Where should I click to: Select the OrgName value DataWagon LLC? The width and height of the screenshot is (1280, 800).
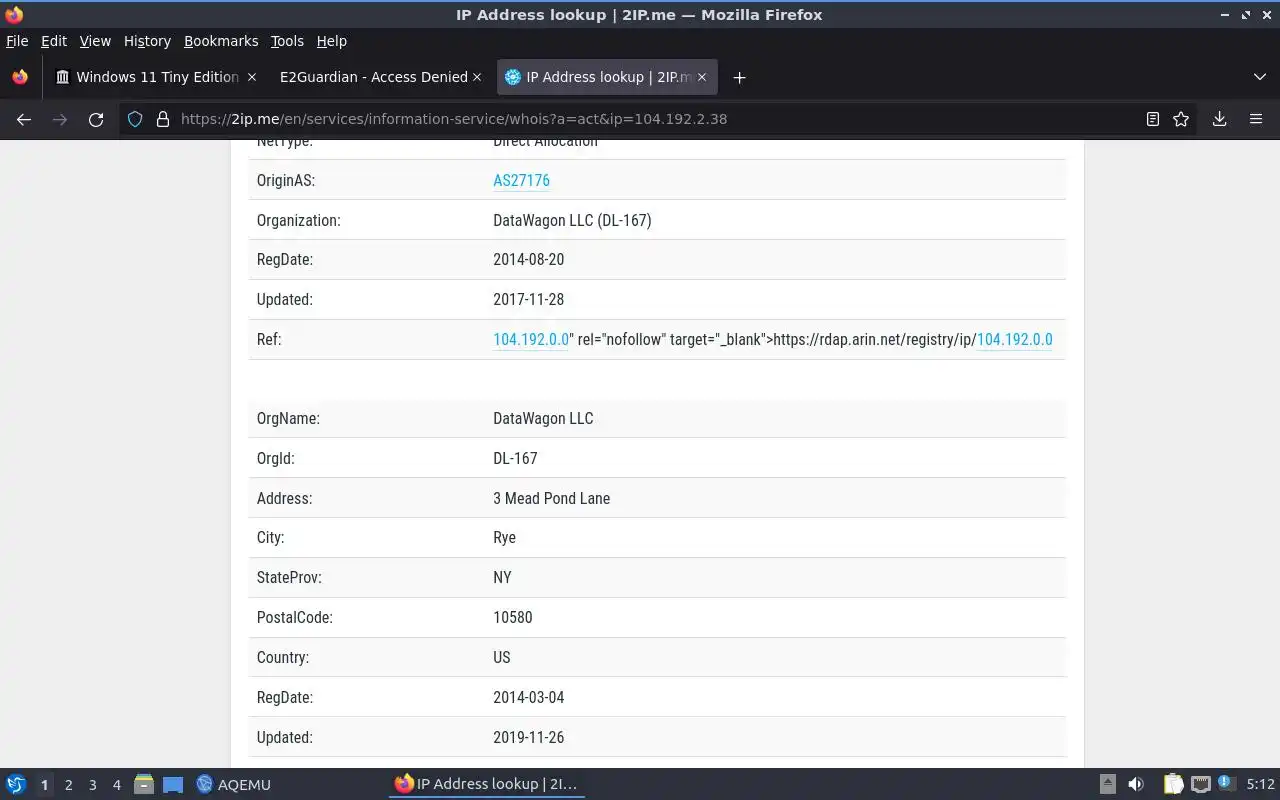[543, 418]
